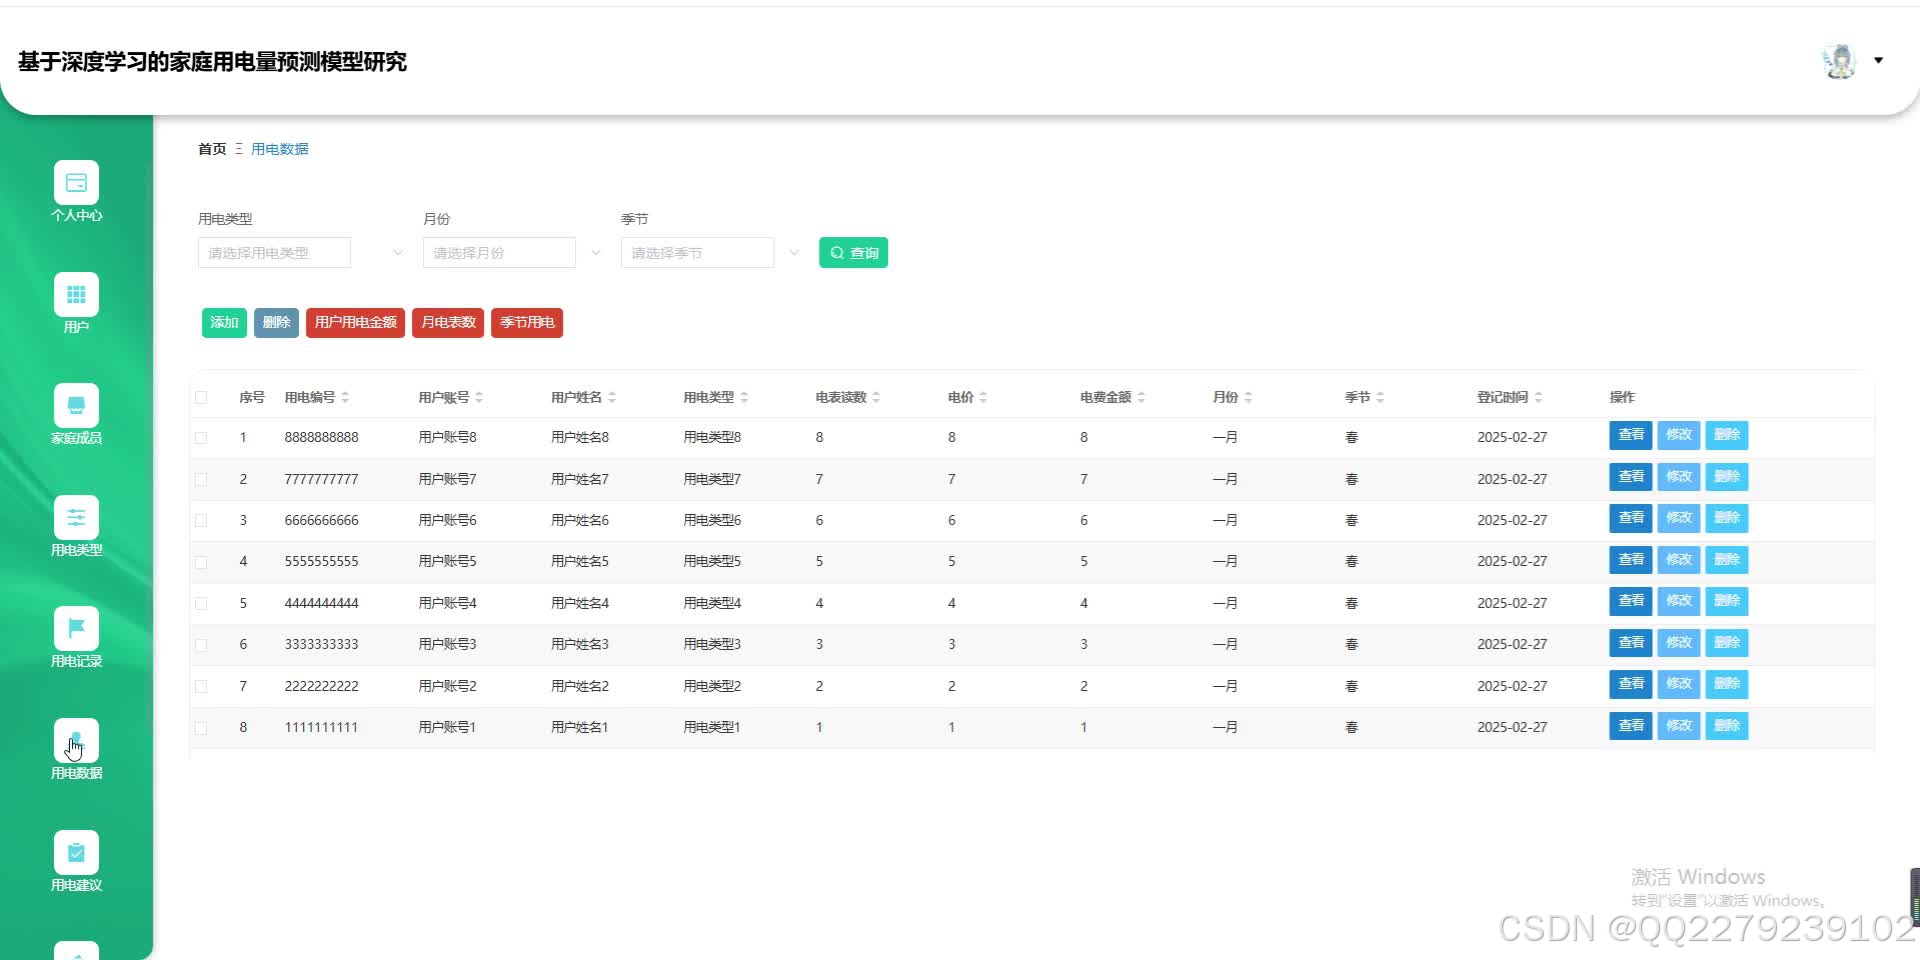The width and height of the screenshot is (1920, 960).
Task: Open the avatar dropdown arrow
Action: pos(1878,61)
